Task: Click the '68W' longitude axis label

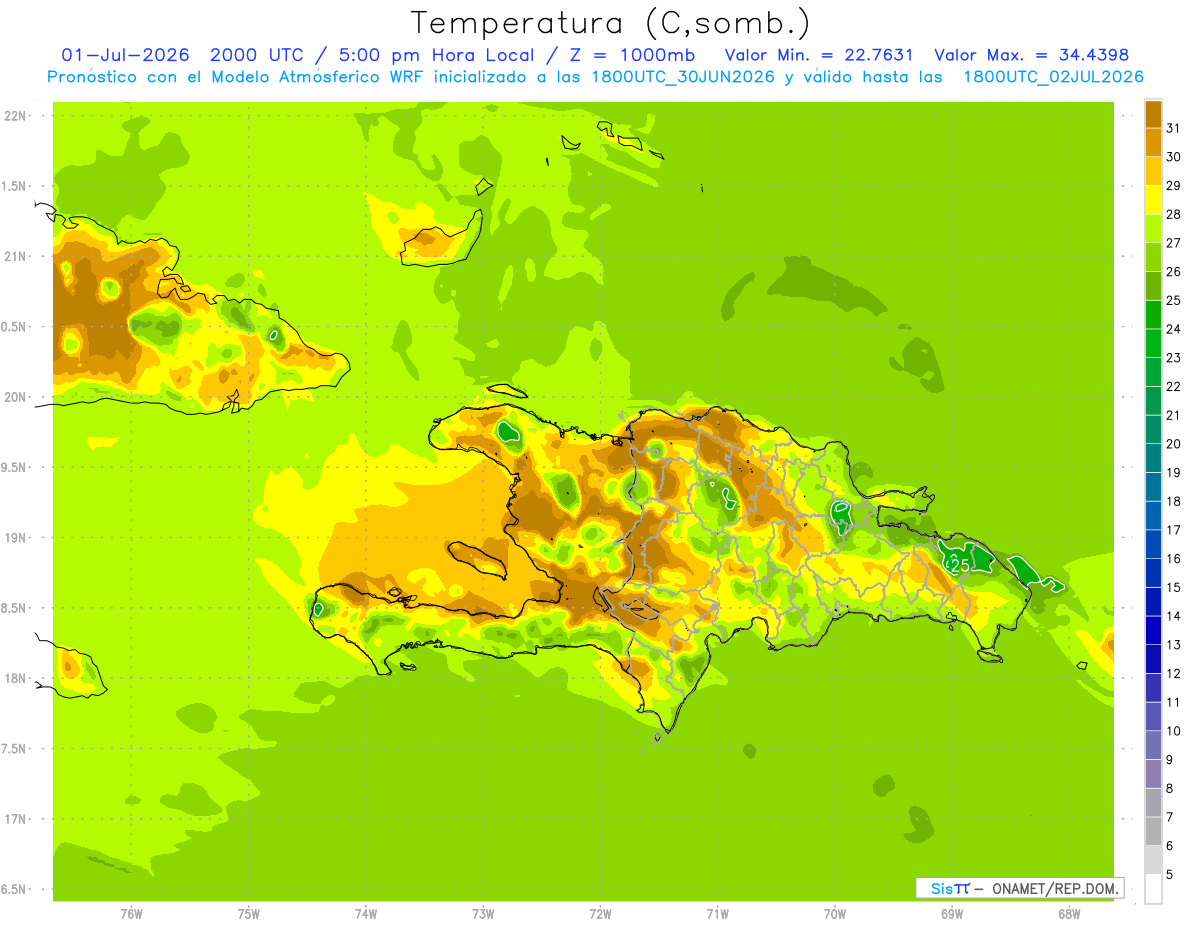Action: pyautogui.click(x=1069, y=914)
